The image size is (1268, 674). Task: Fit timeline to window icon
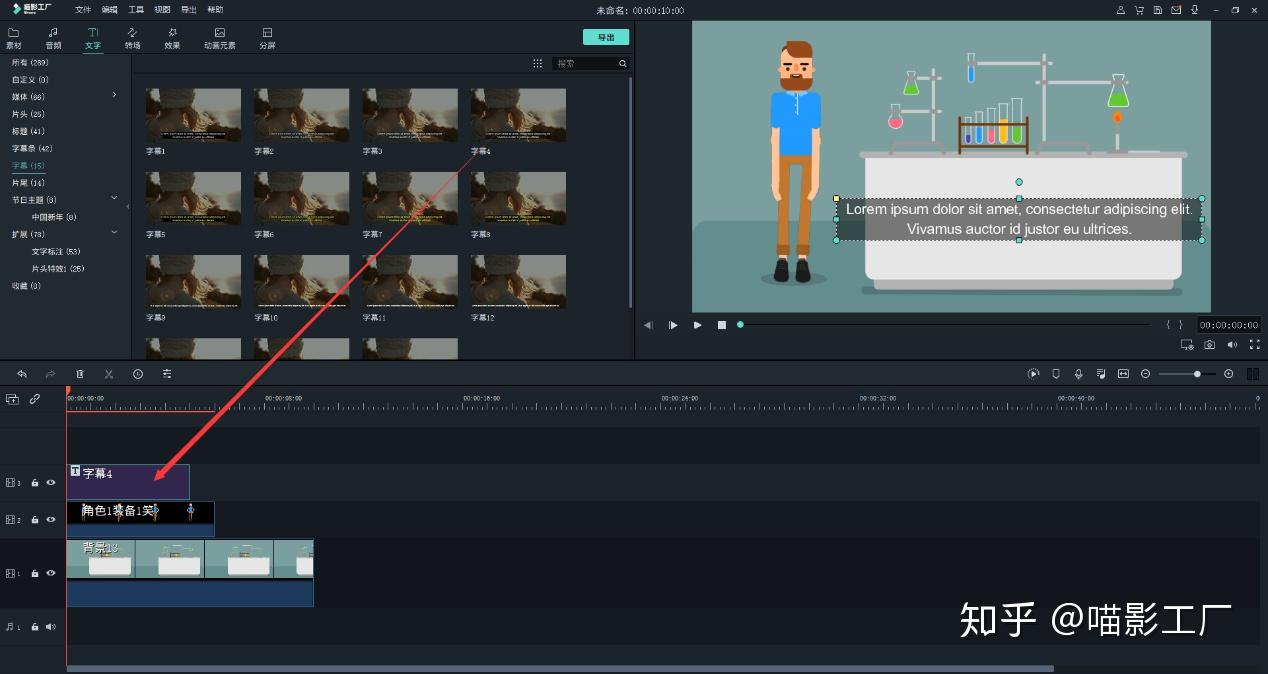1123,374
